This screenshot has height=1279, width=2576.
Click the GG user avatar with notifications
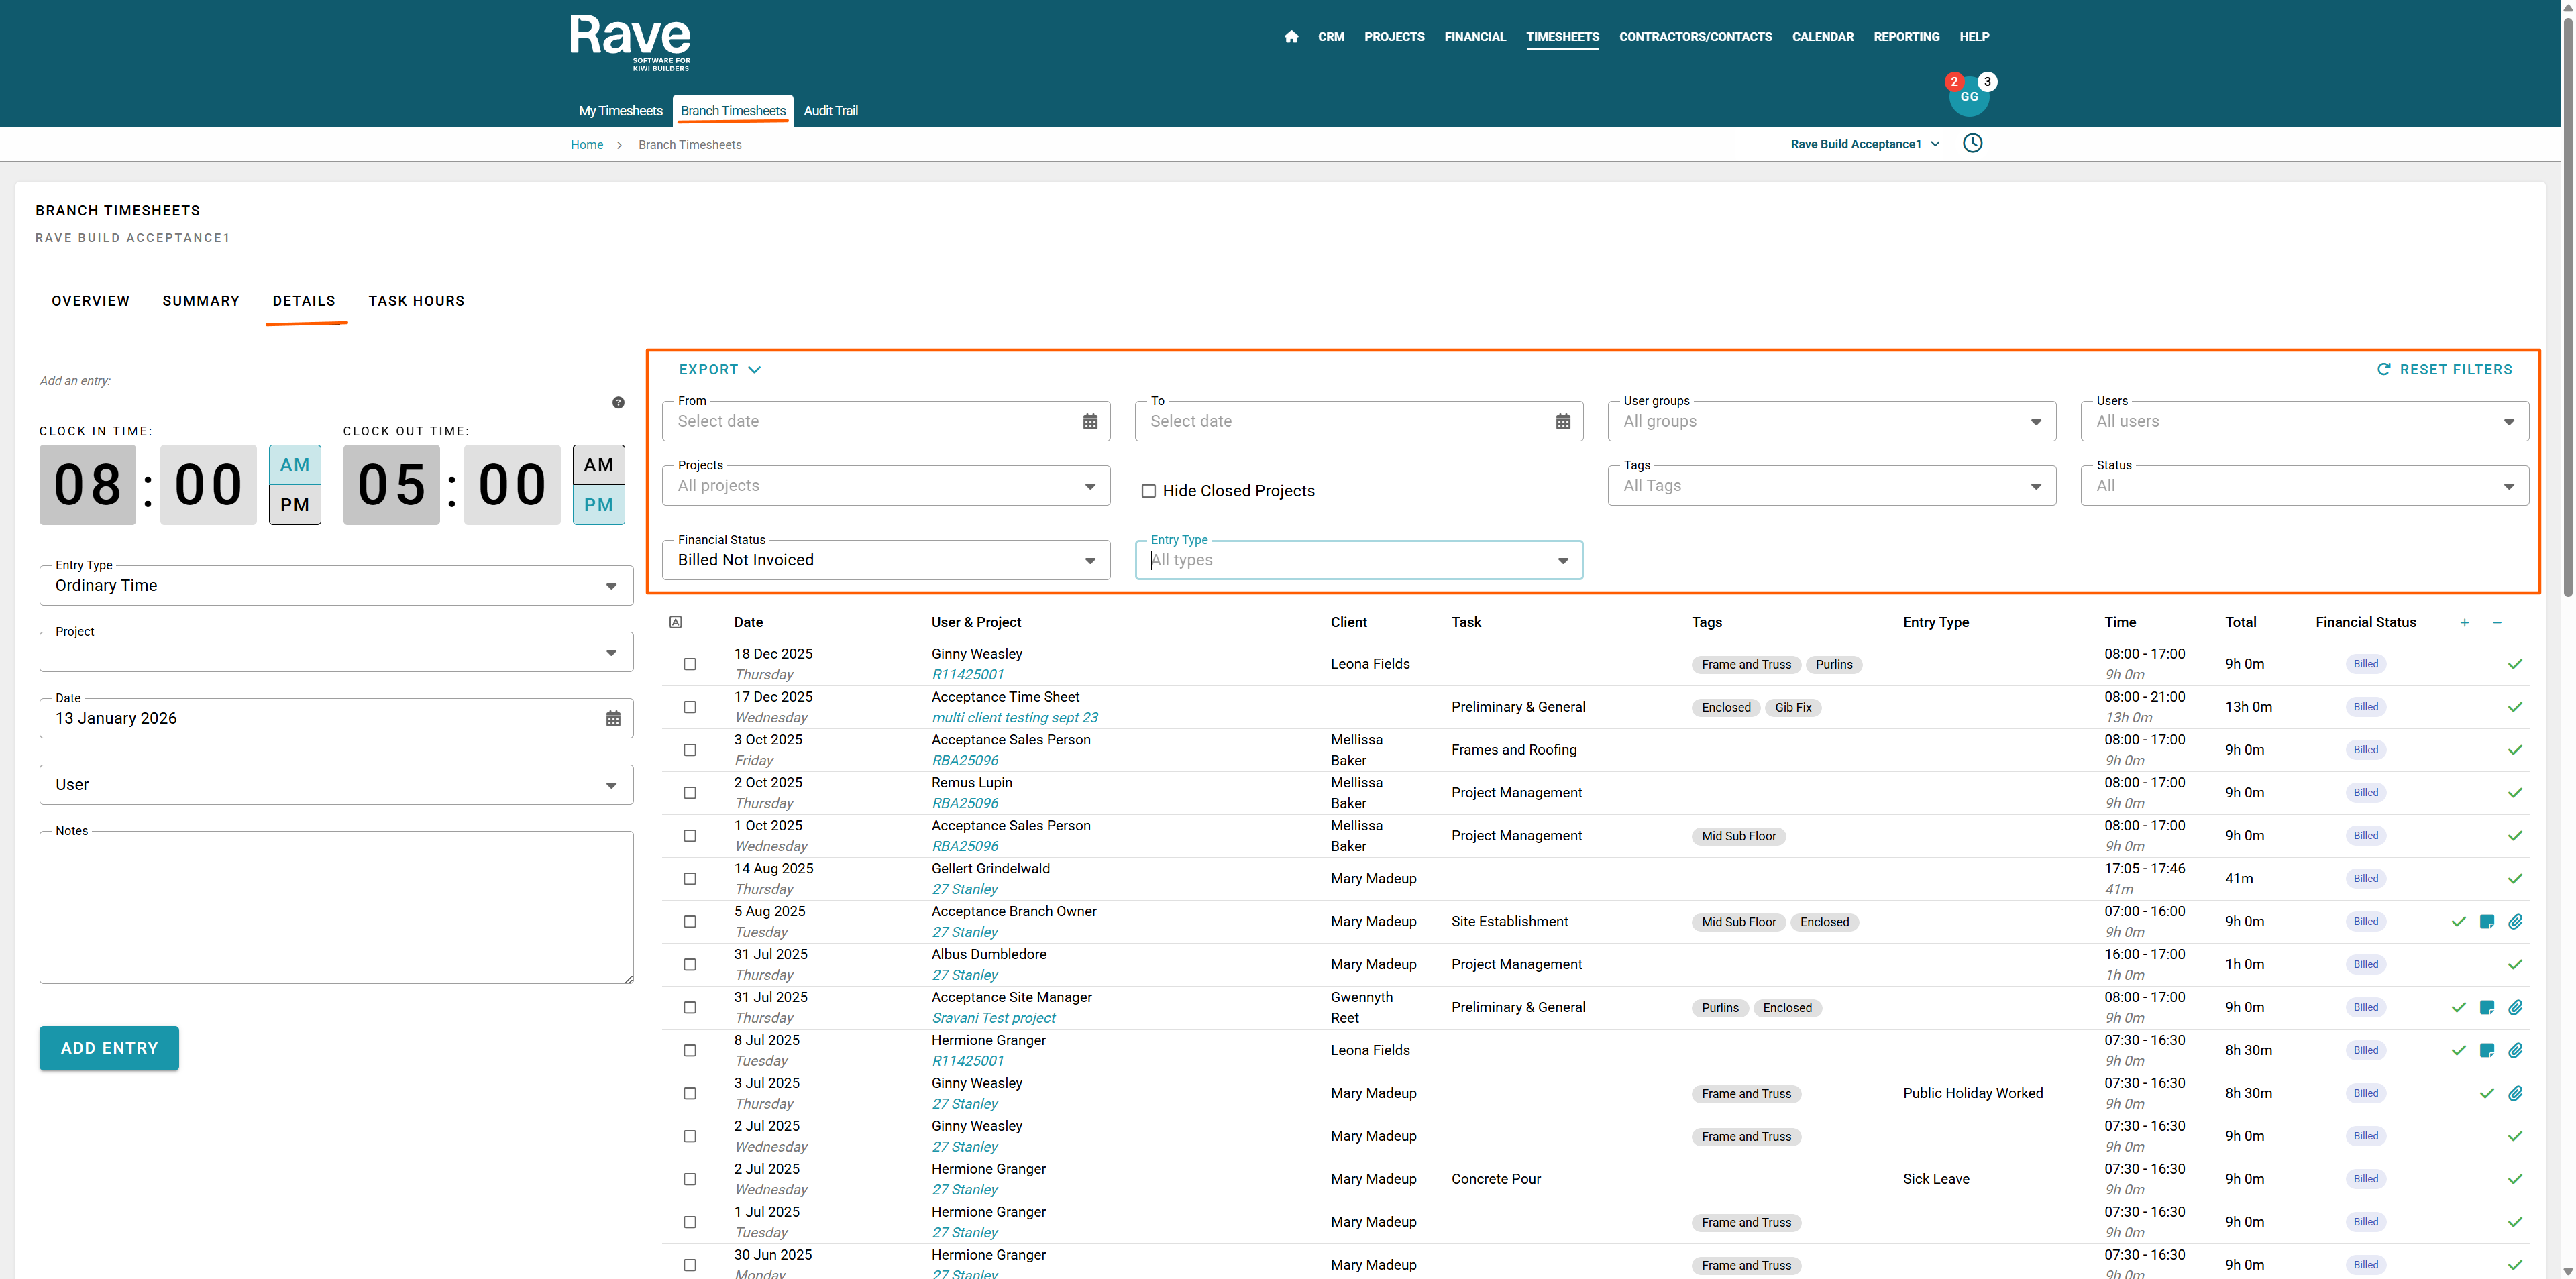(x=1969, y=96)
